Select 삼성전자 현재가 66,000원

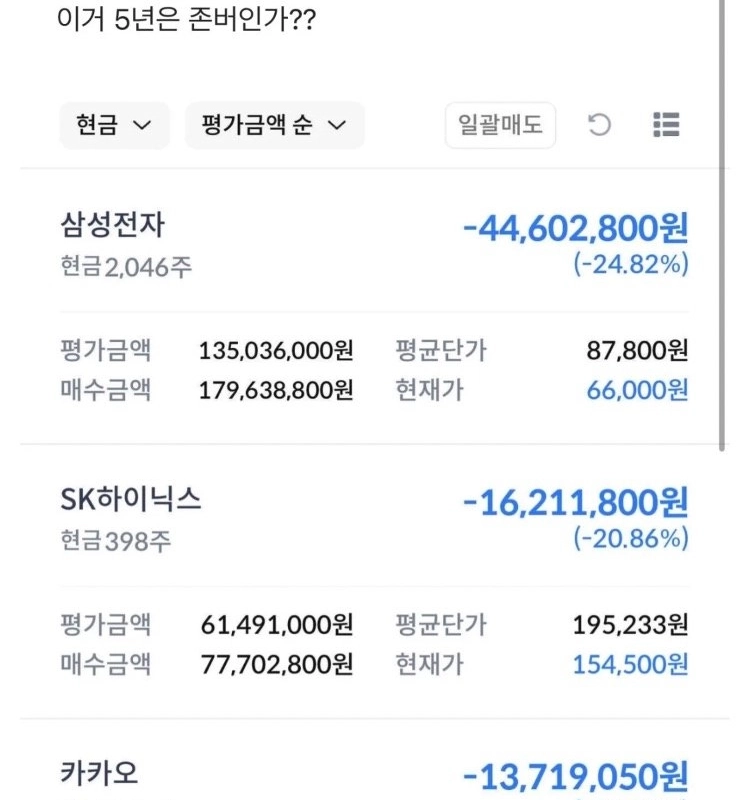point(637,390)
